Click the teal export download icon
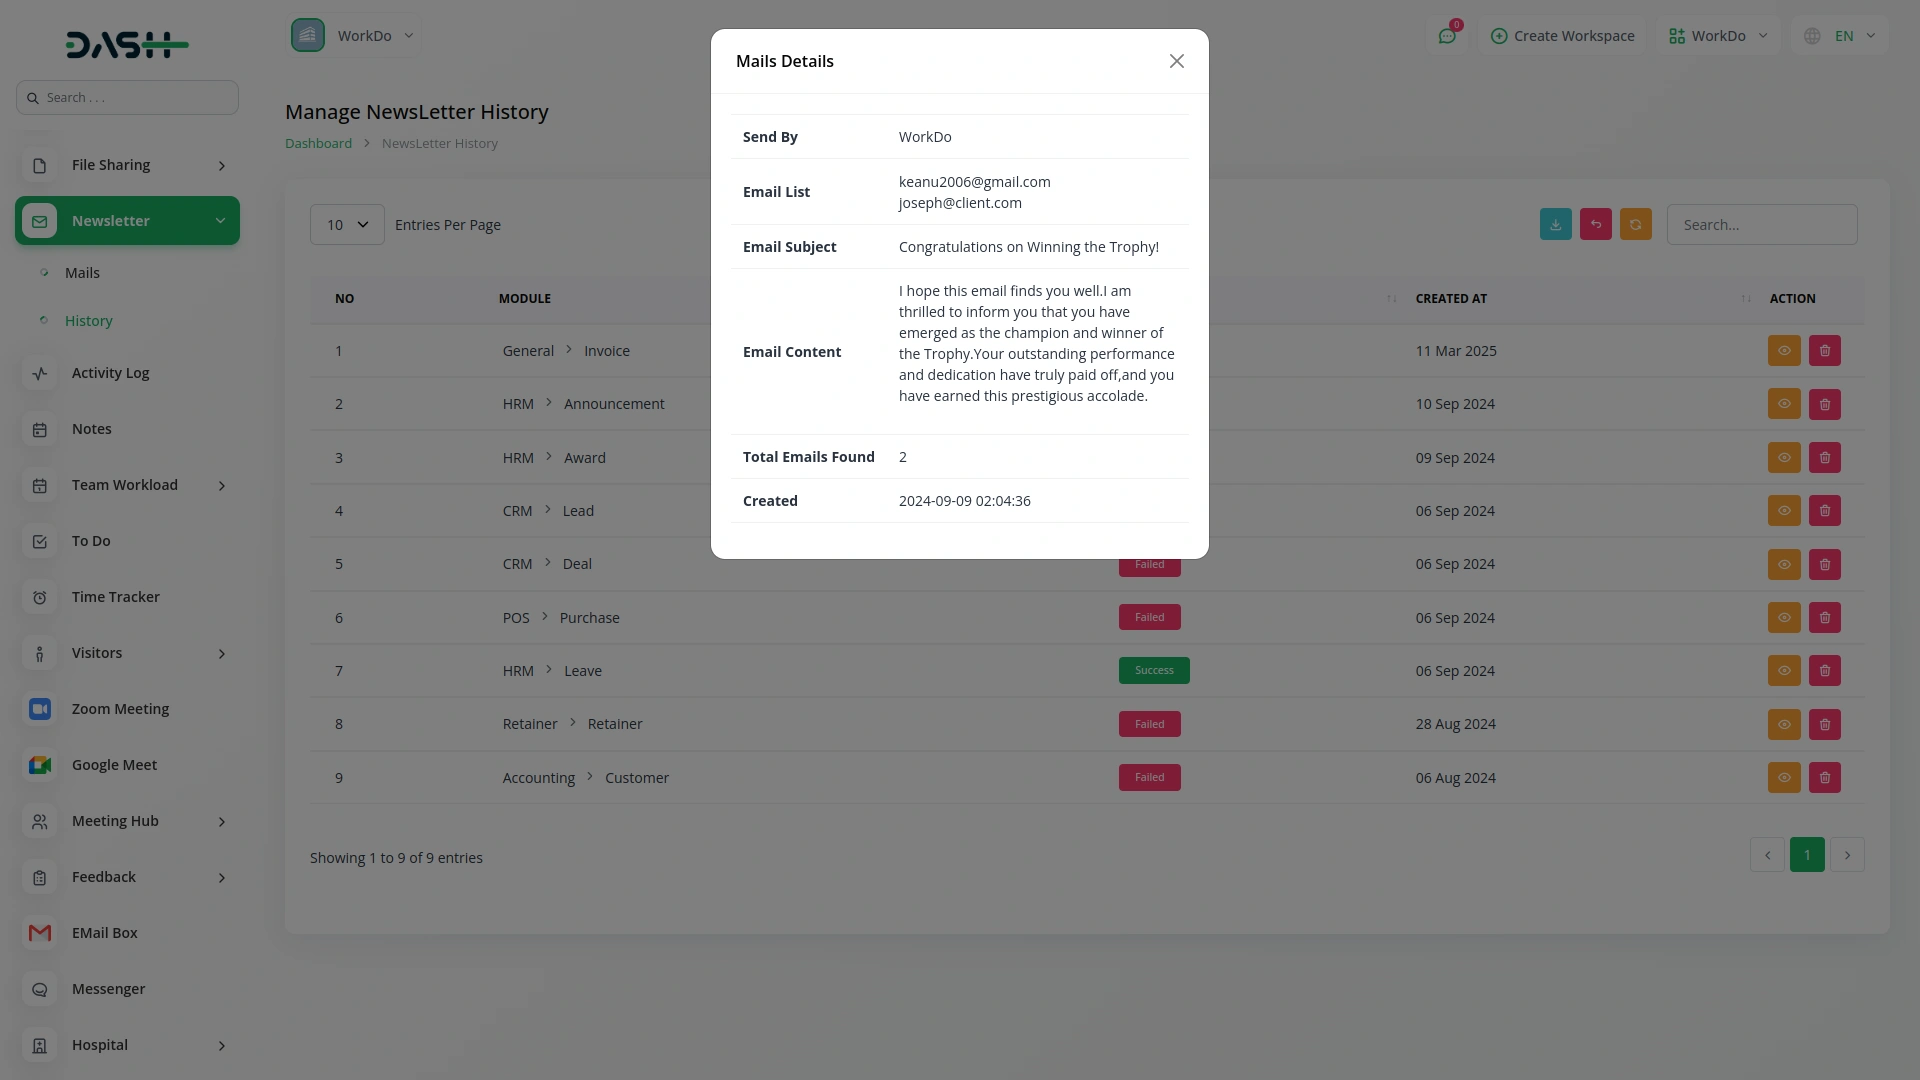Screen dimensions: 1920x1080 click(x=1555, y=225)
